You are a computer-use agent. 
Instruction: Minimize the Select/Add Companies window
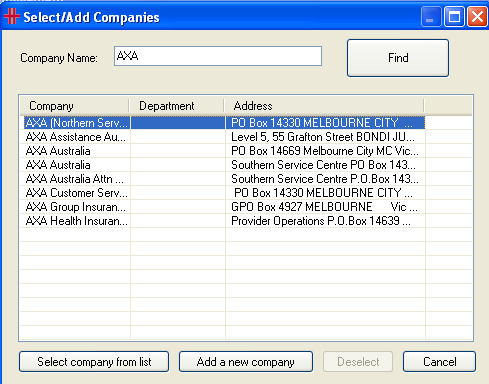431,16
